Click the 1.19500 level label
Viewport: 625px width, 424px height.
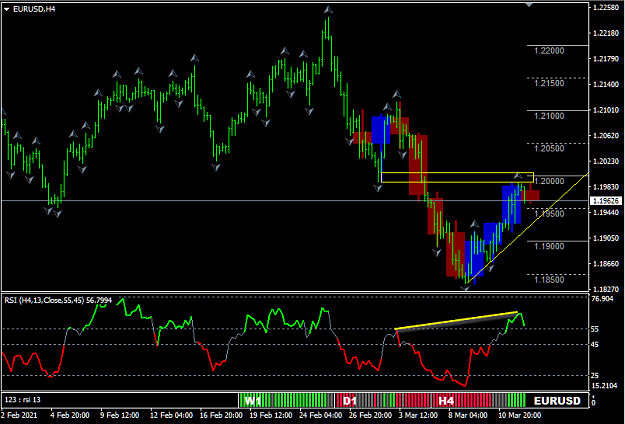point(549,214)
